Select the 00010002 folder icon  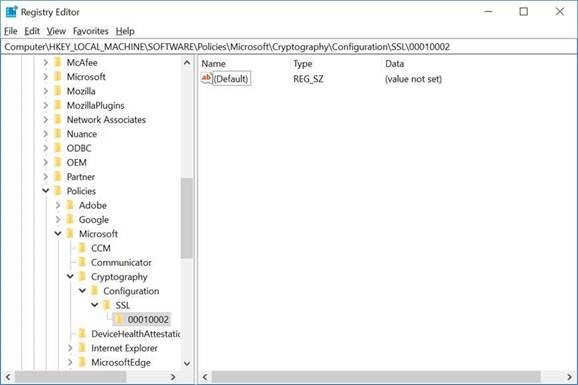pyautogui.click(x=119, y=319)
